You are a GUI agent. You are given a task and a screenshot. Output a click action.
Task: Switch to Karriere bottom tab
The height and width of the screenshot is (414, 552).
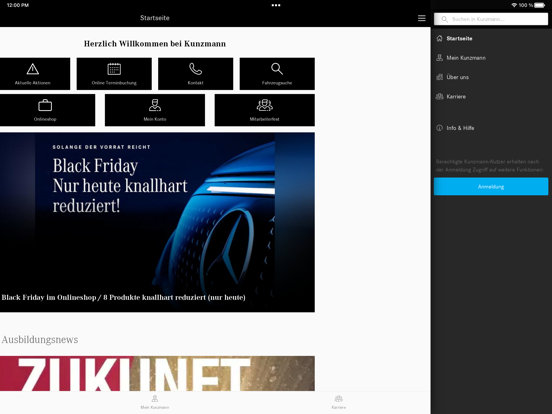click(339, 402)
